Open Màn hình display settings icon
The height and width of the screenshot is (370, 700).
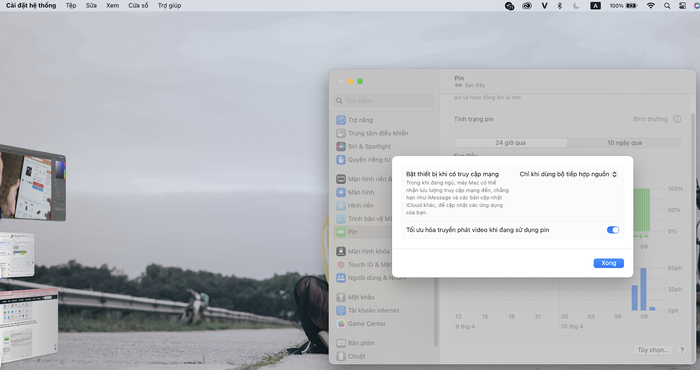(341, 192)
